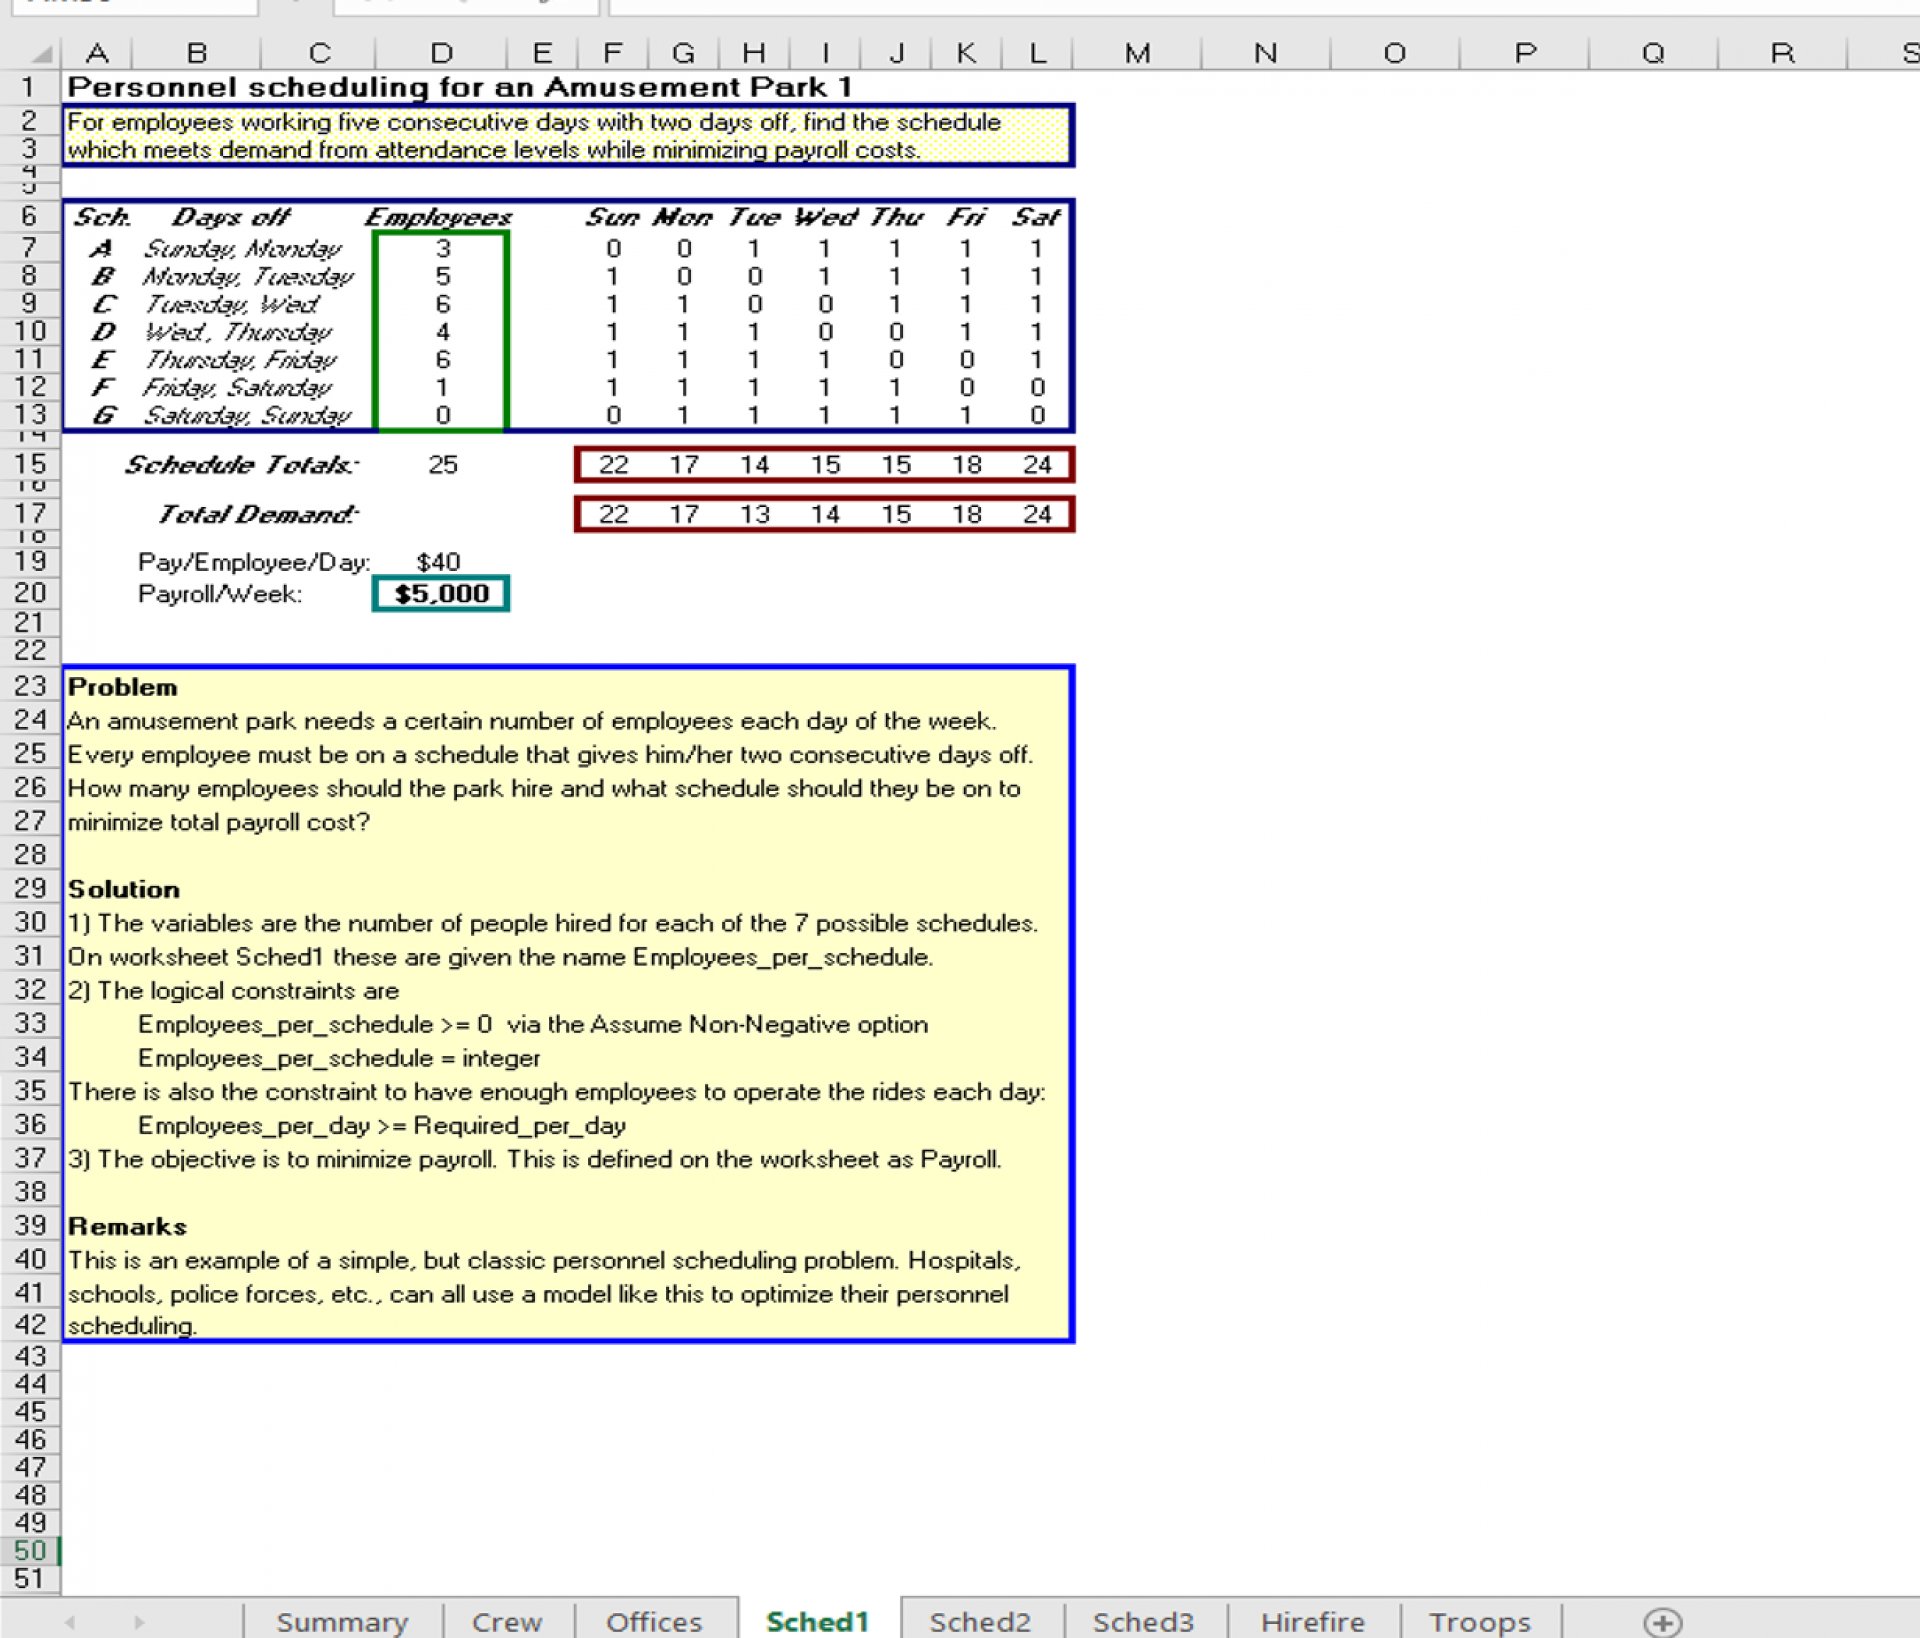
Task: Click the 'Solution' heading
Action: [x=124, y=889]
